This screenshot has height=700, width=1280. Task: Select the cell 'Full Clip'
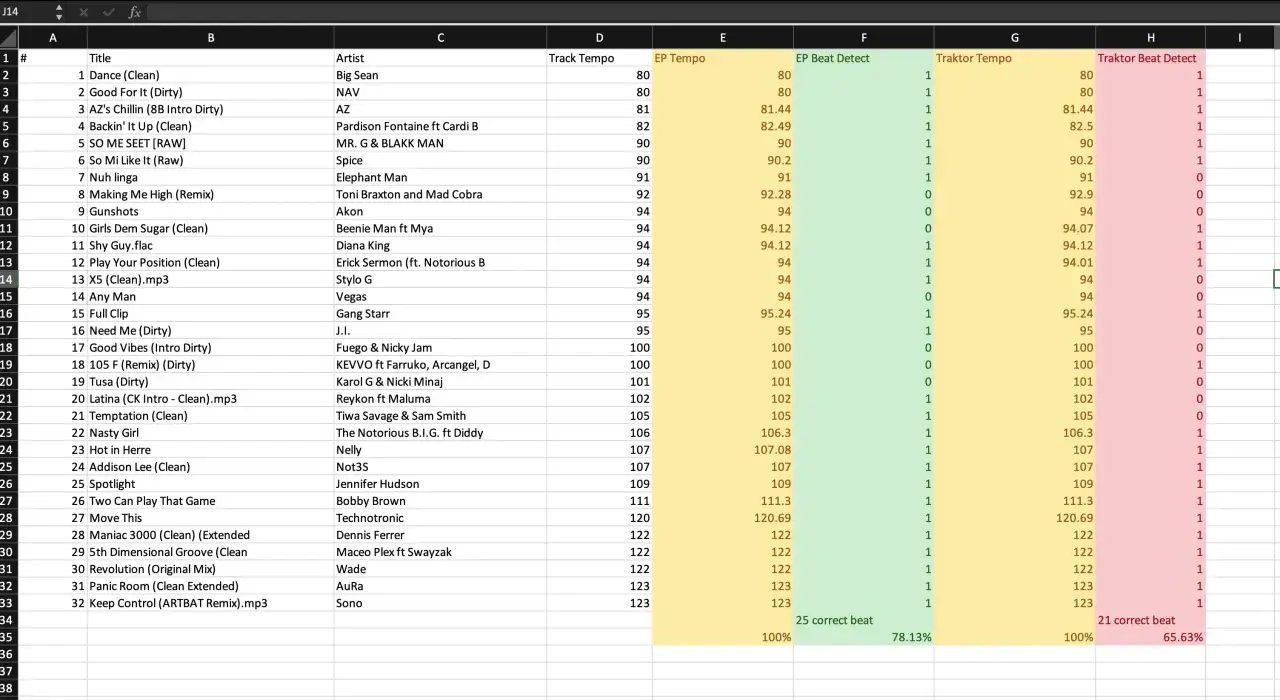[x=211, y=313]
